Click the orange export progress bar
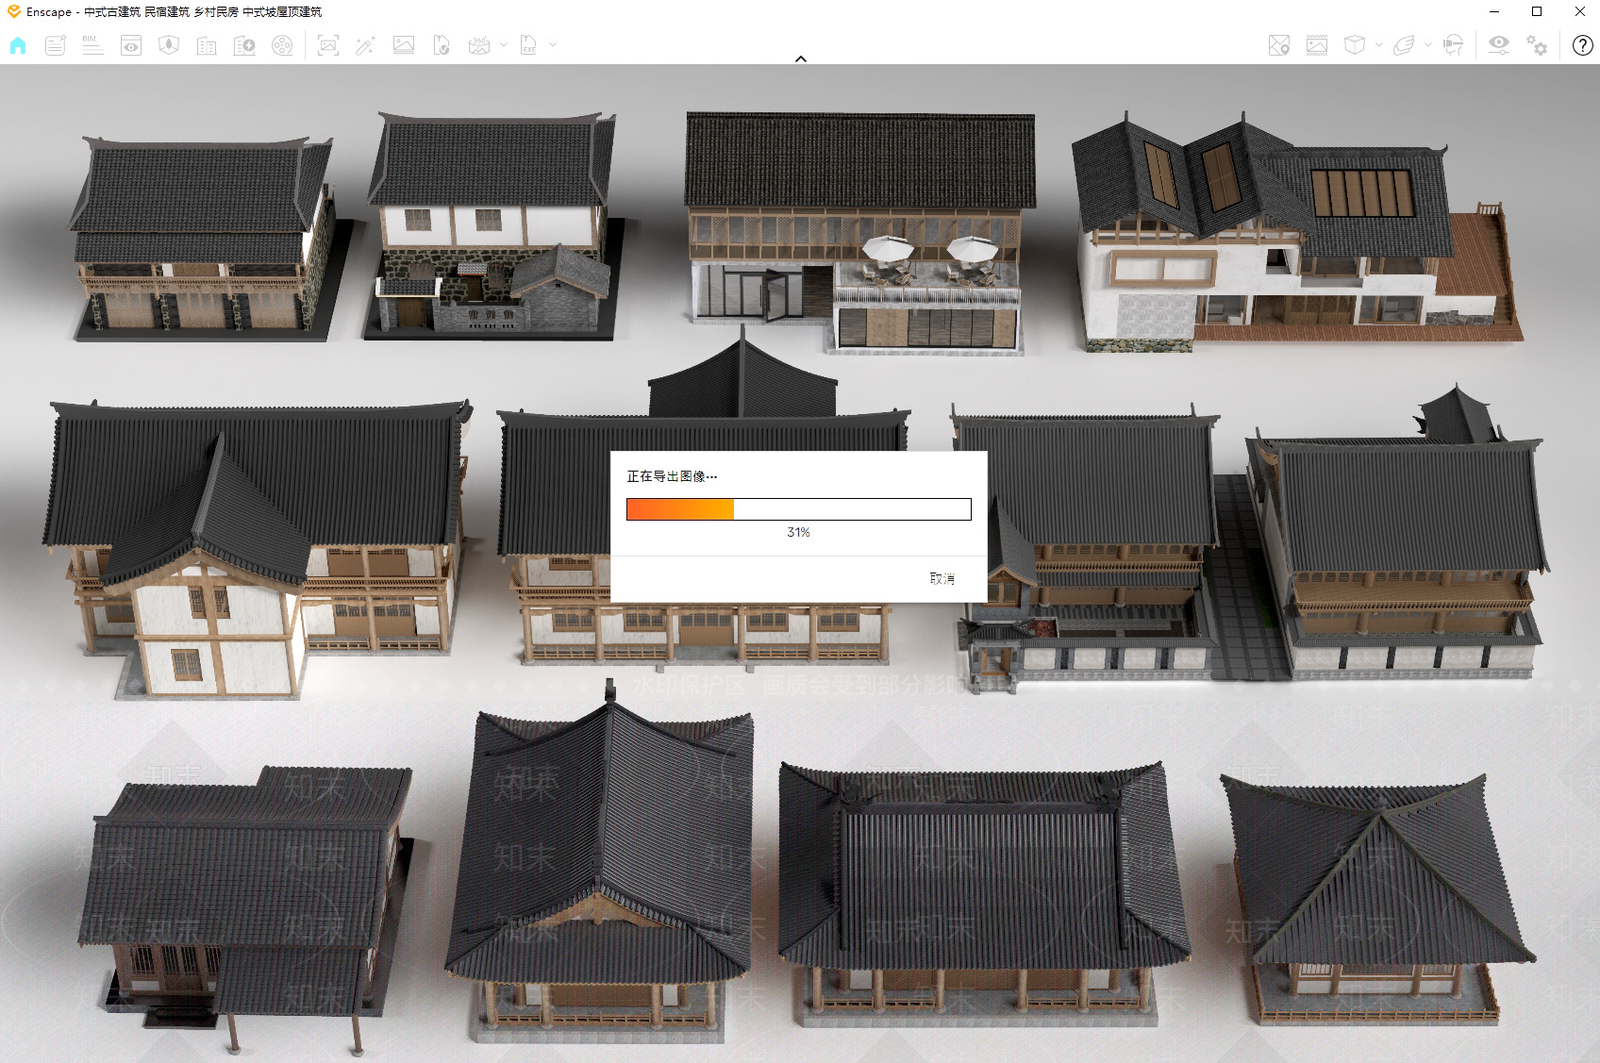Screen dimensions: 1600x1063 tap(680, 509)
